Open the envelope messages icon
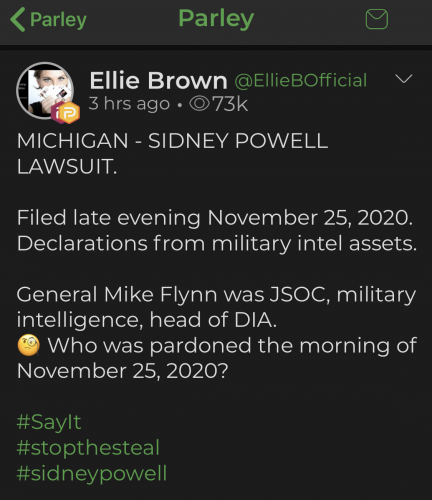 [x=377, y=19]
